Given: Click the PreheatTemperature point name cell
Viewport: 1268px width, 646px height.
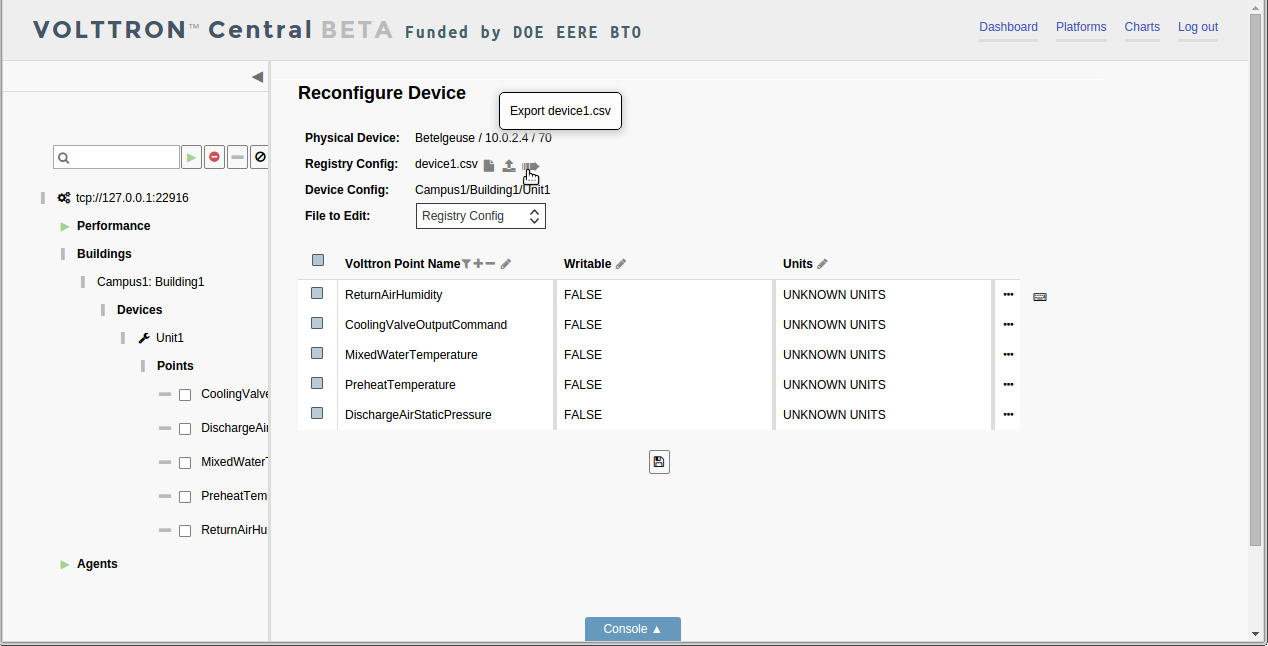Looking at the screenshot, I should [x=446, y=385].
